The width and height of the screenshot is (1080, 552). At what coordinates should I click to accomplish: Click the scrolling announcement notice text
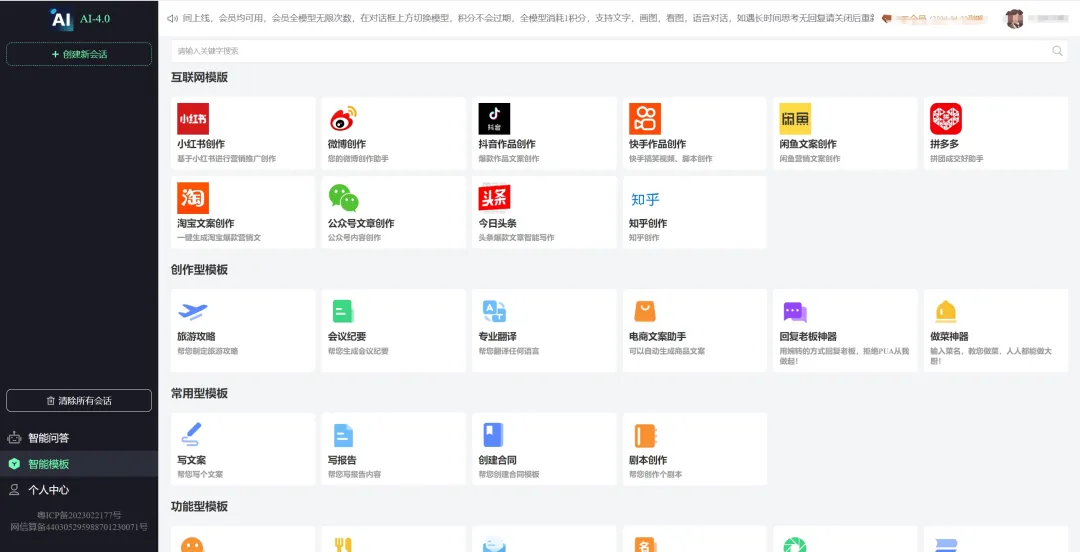point(529,18)
